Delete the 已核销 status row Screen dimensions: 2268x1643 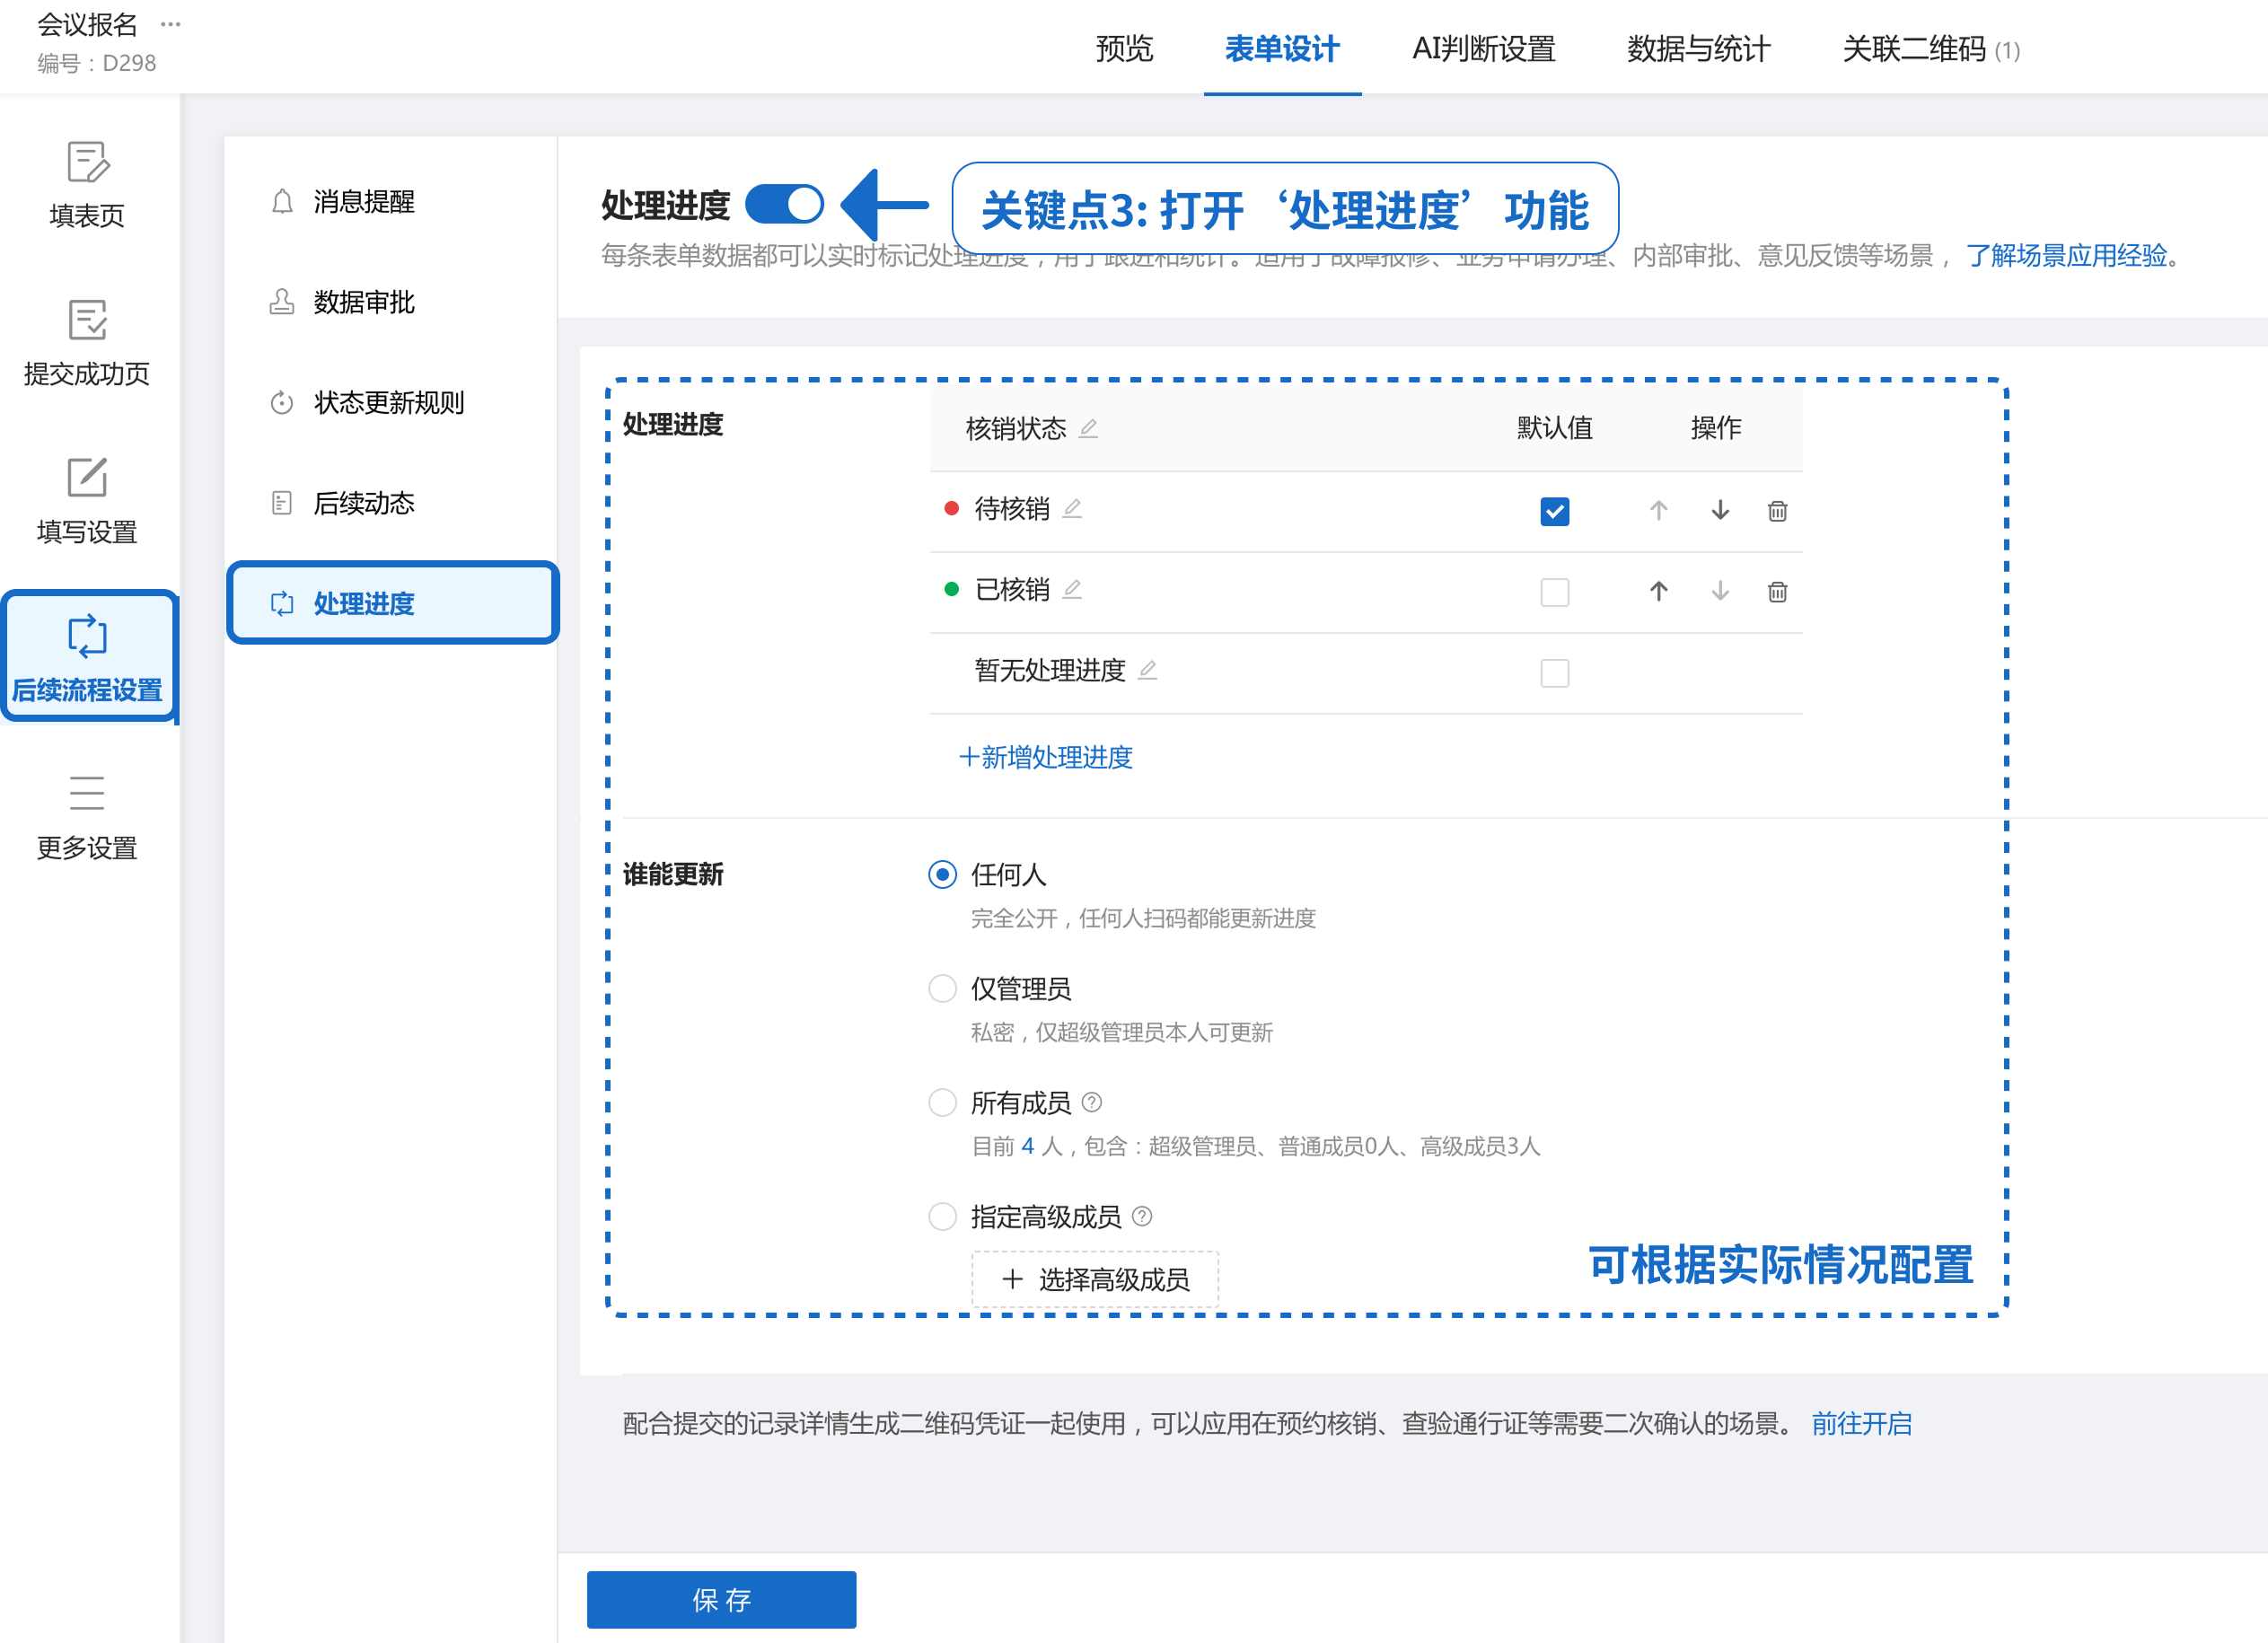click(1777, 592)
